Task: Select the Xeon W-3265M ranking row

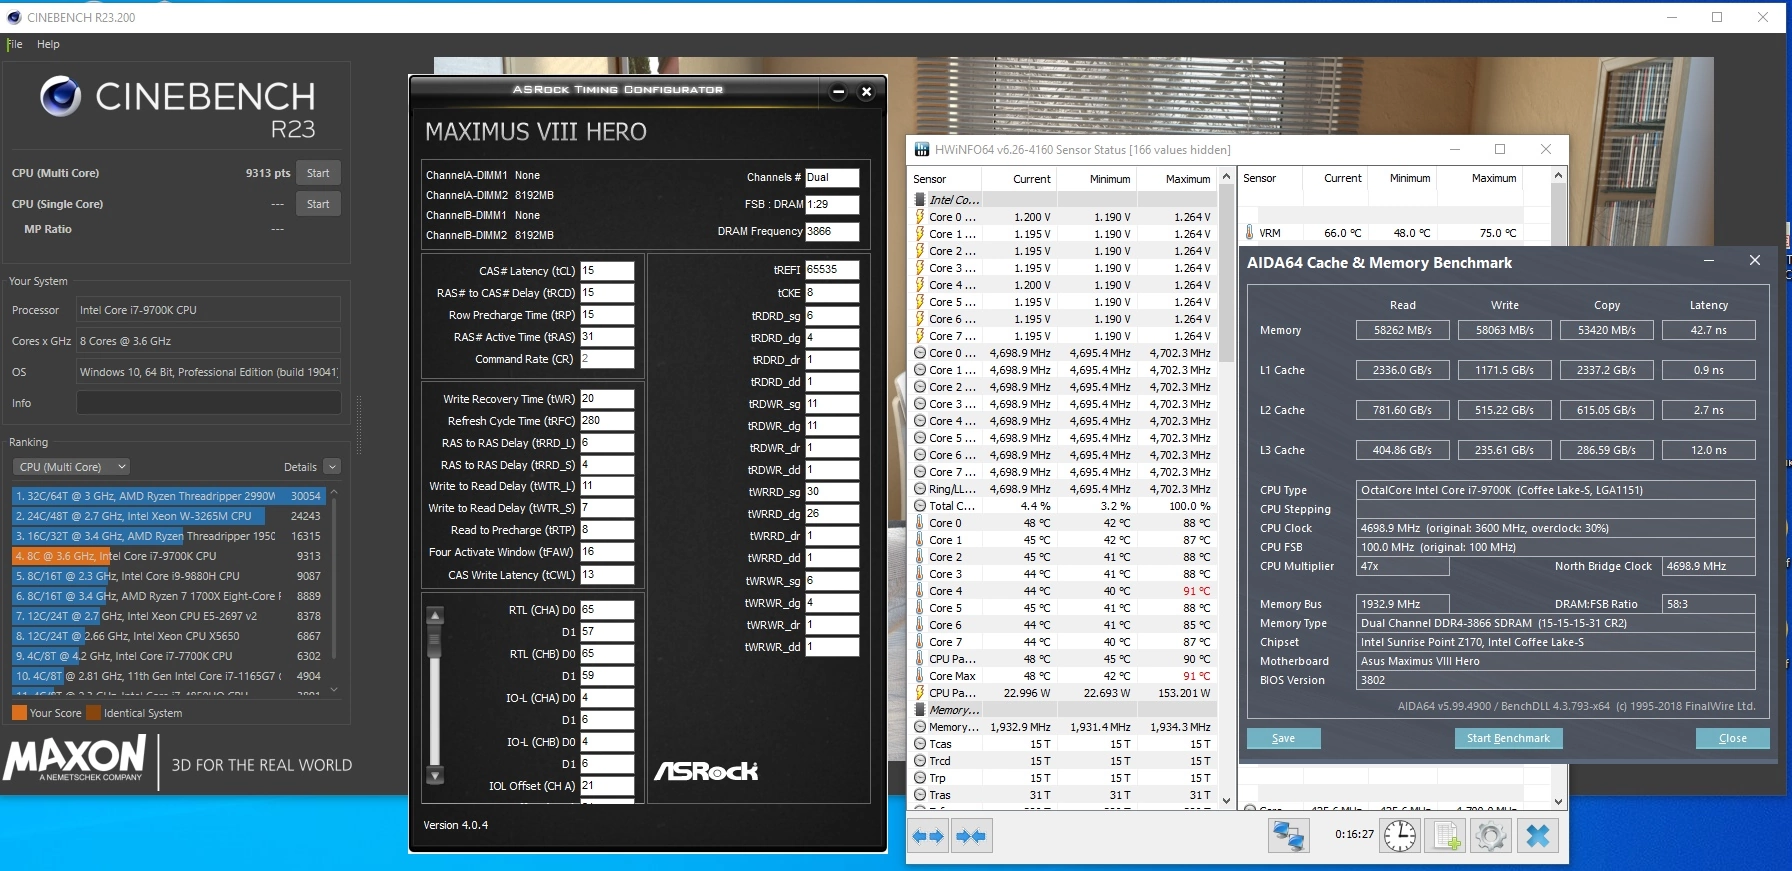Action: click(x=168, y=516)
